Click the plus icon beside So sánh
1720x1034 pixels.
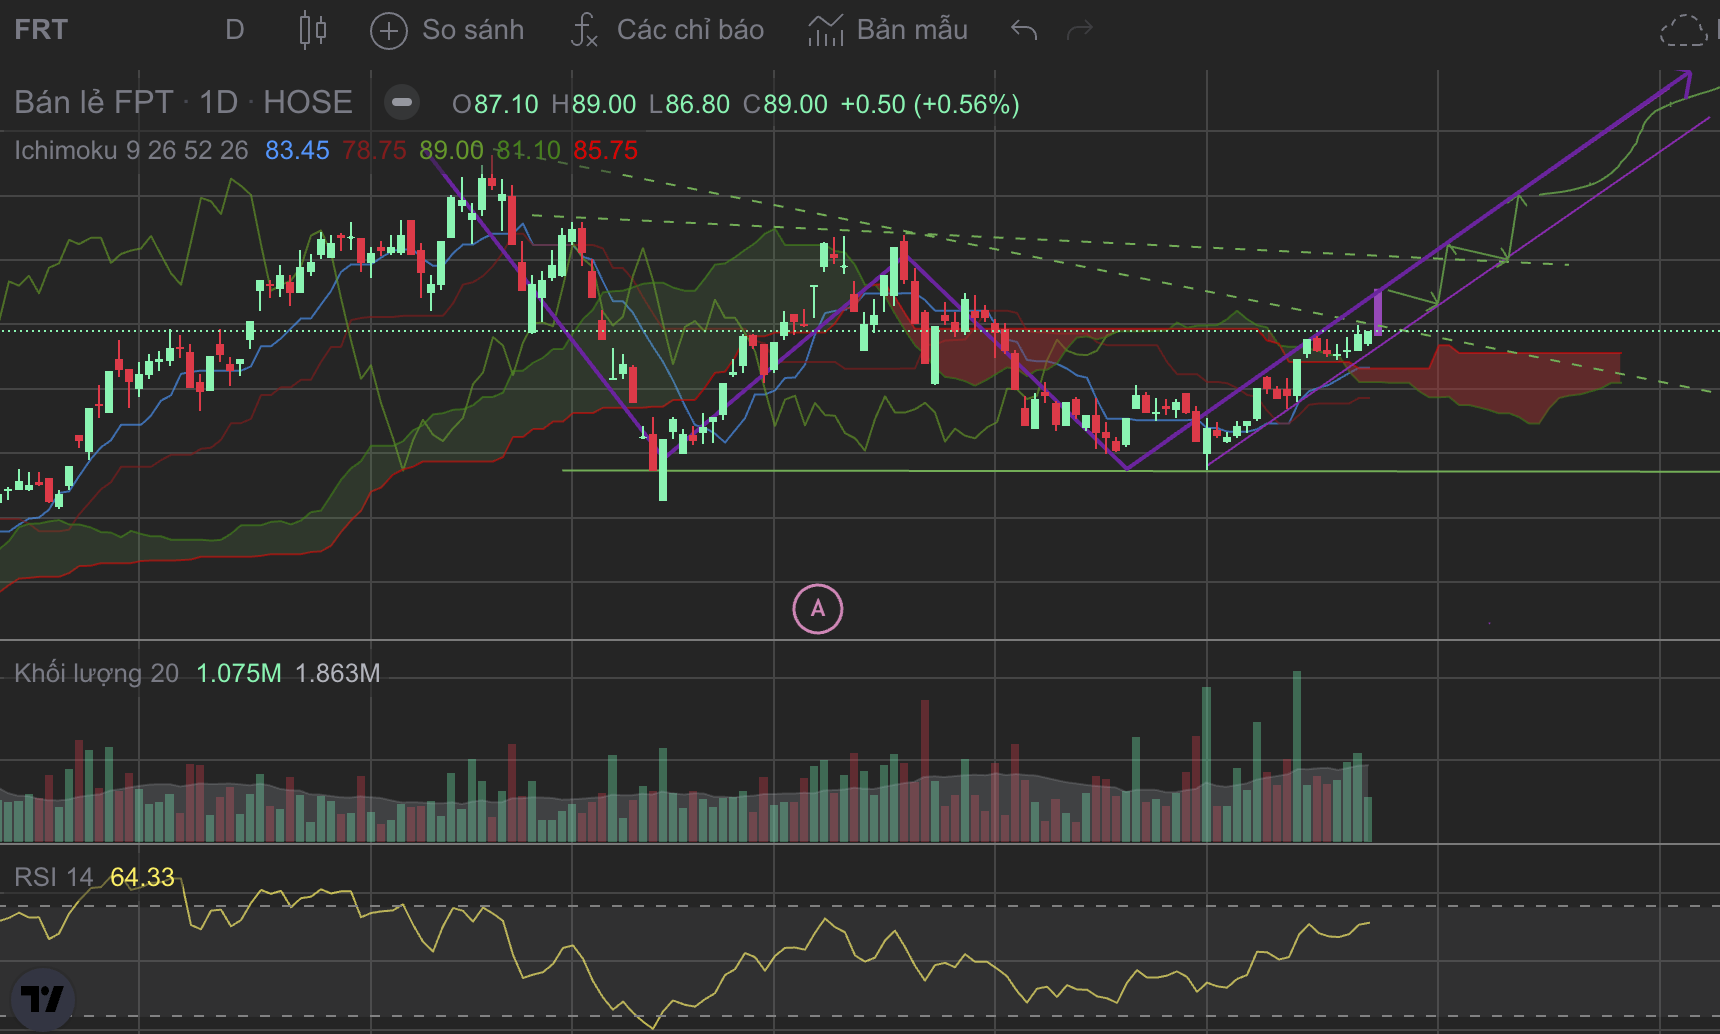(x=389, y=31)
